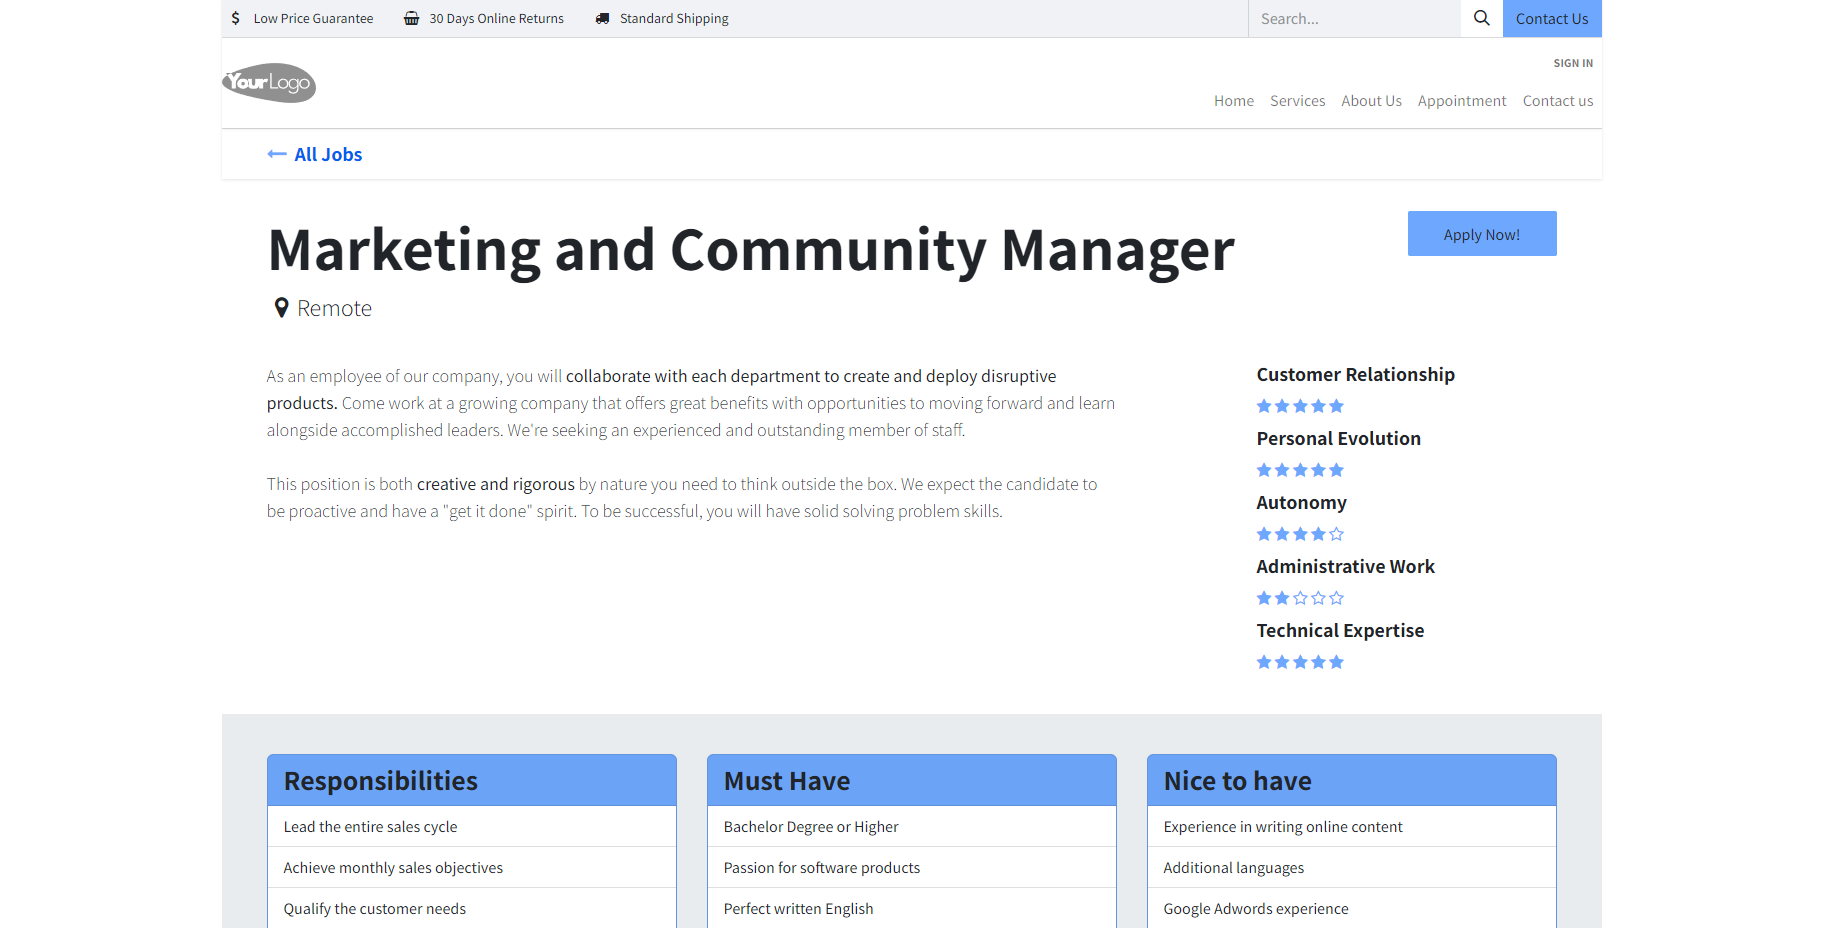Screen dimensions: 1838x928
Task: Open the Home menu item
Action: point(1233,101)
